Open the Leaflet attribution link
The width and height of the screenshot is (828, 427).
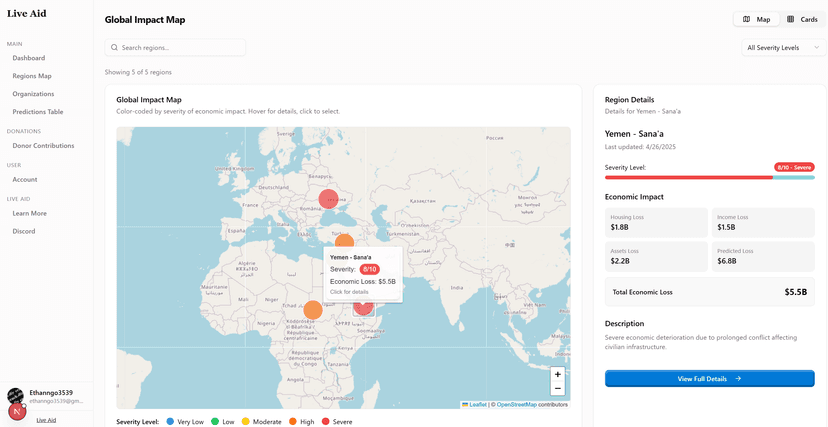click(477, 404)
